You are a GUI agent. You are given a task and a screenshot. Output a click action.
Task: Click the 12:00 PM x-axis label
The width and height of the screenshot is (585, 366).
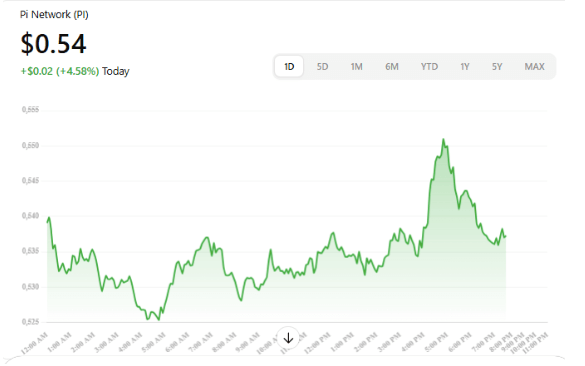(x=317, y=343)
